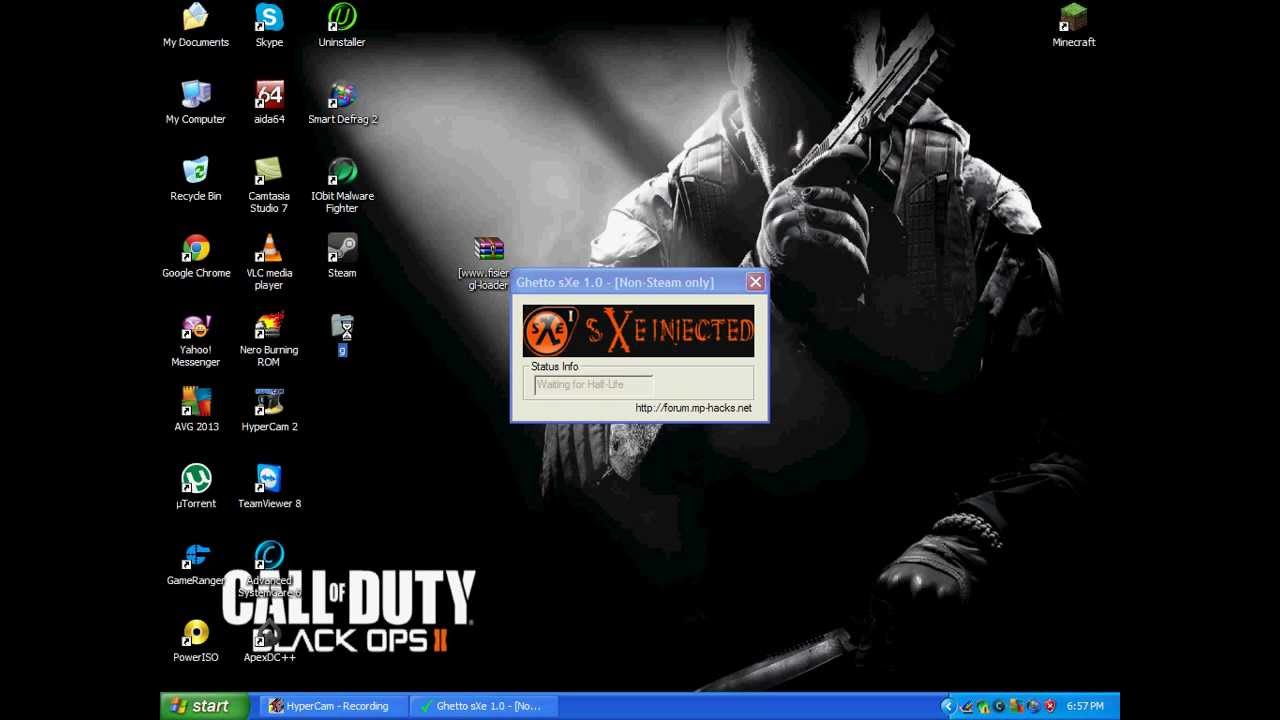Select the PowerISO desktop icon
The height and width of the screenshot is (720, 1280).
(196, 641)
